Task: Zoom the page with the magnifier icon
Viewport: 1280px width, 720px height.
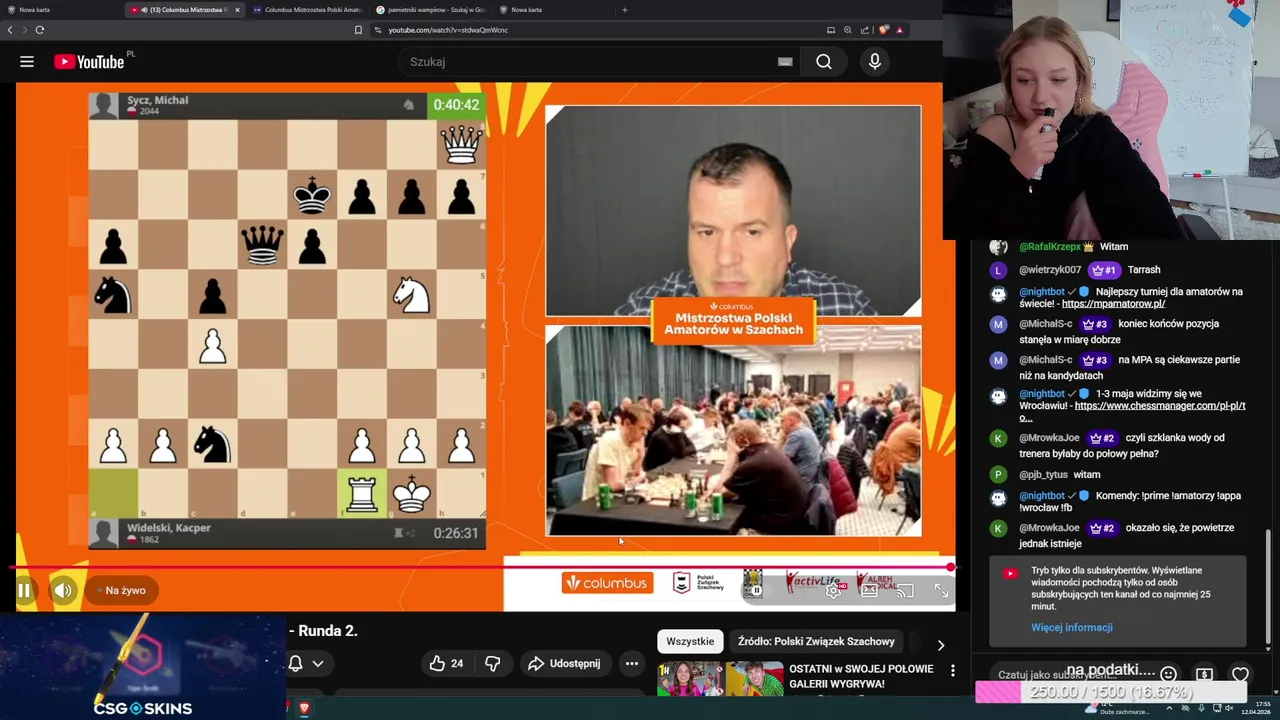Action: click(x=847, y=30)
